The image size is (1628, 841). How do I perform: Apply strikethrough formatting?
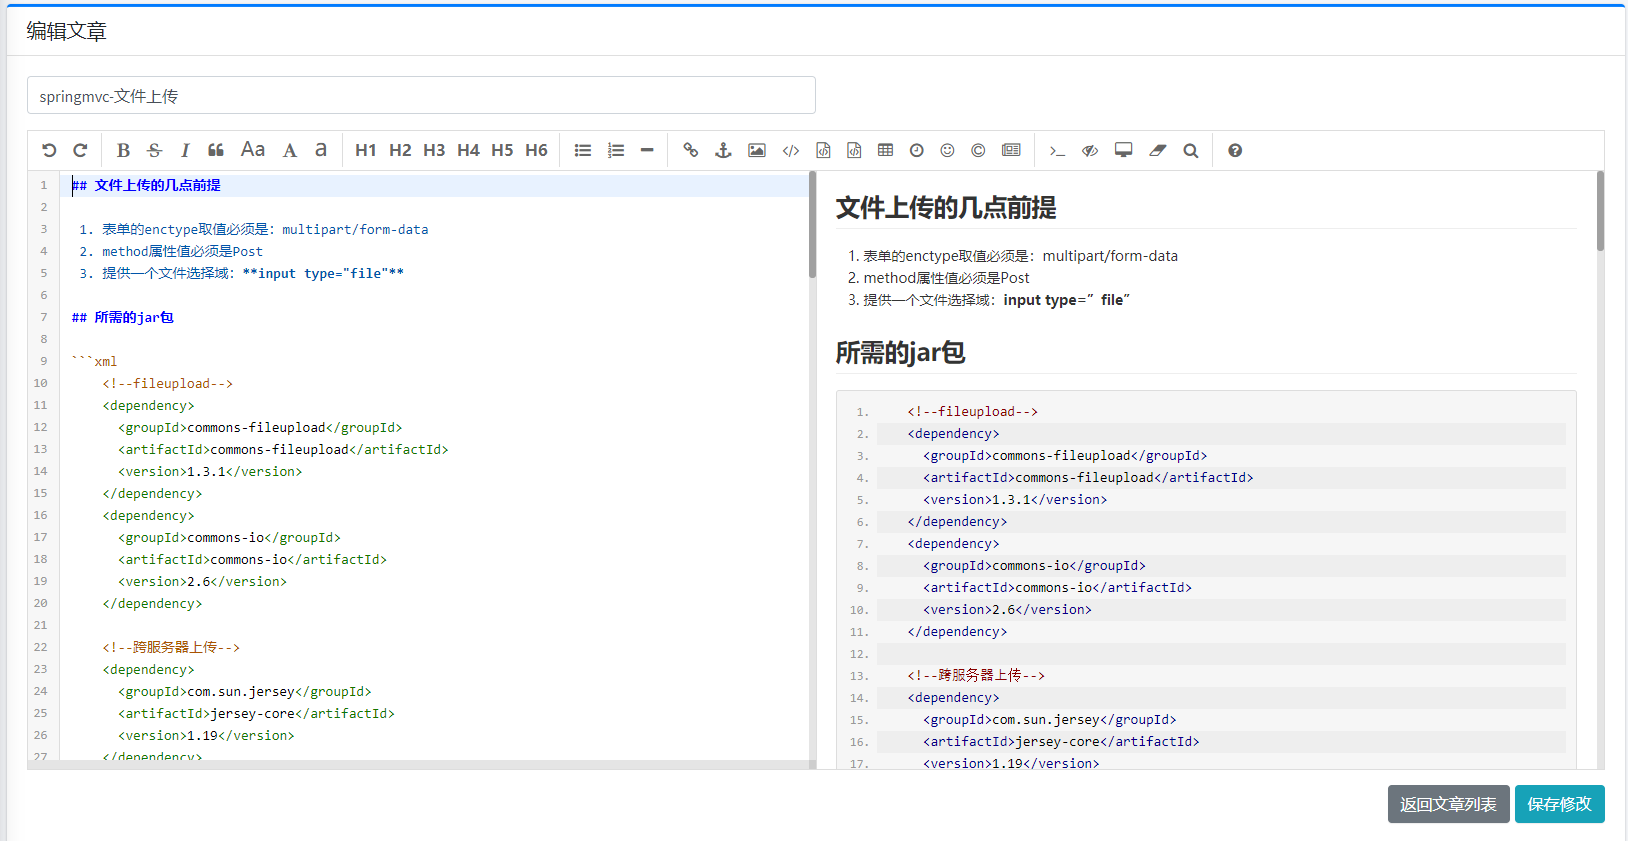click(154, 150)
